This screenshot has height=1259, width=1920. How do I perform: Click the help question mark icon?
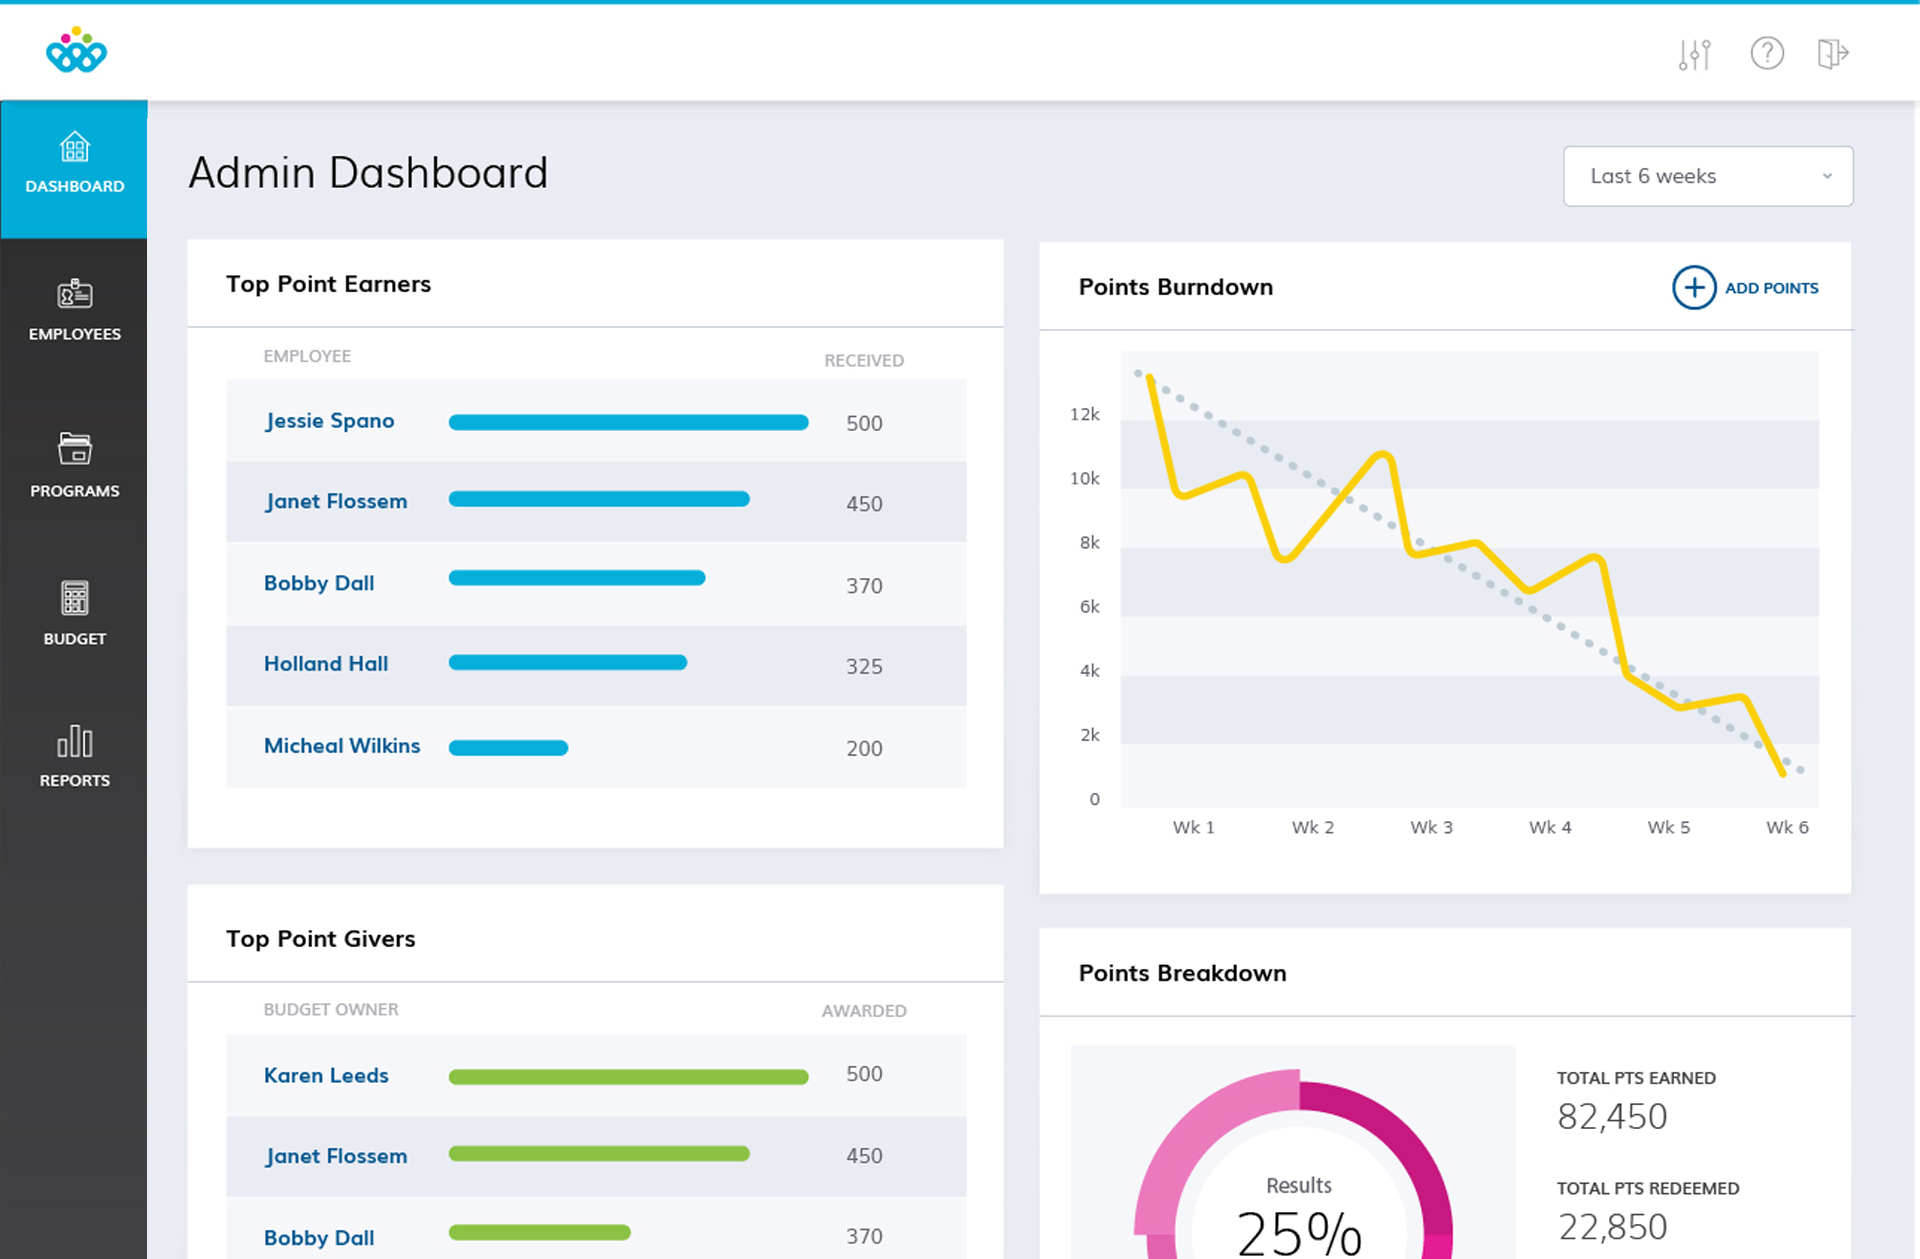[x=1767, y=54]
